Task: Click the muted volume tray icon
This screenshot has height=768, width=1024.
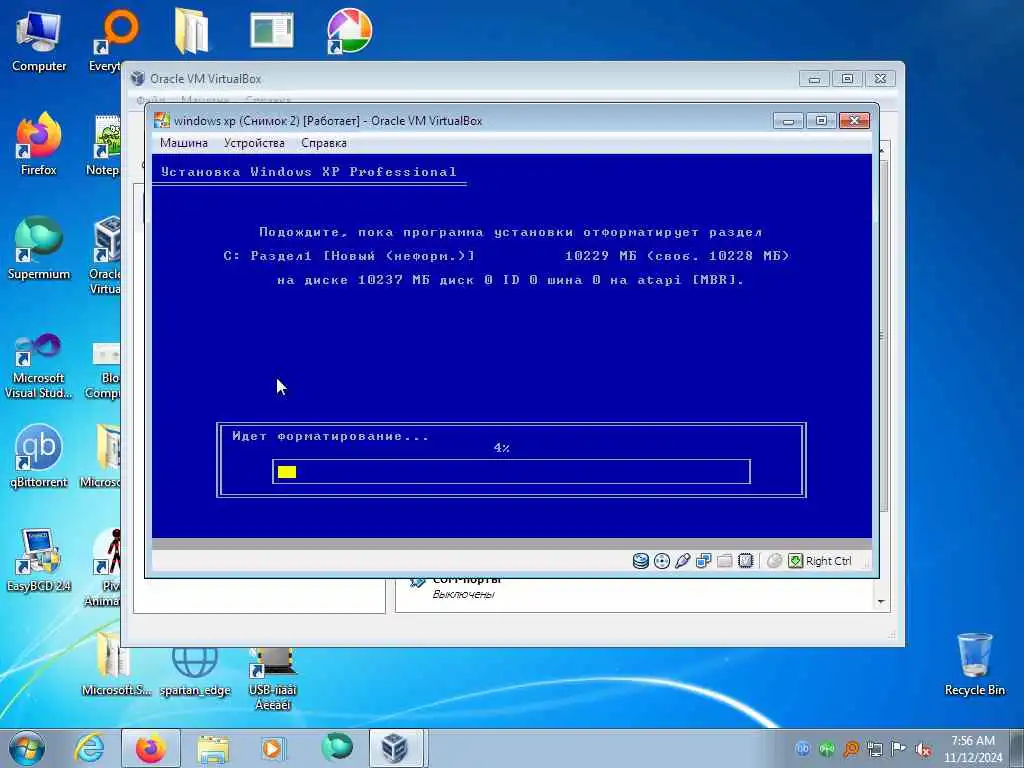Action: pyautogui.click(x=923, y=749)
